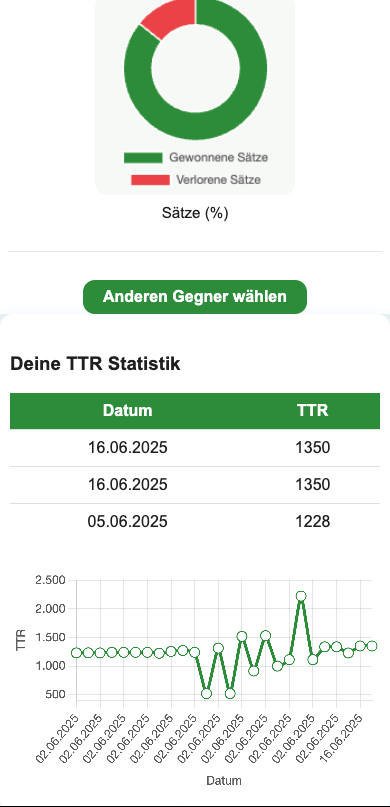390x807 pixels.
Task: Click the first data point on the TTR line
Action: tap(76, 653)
